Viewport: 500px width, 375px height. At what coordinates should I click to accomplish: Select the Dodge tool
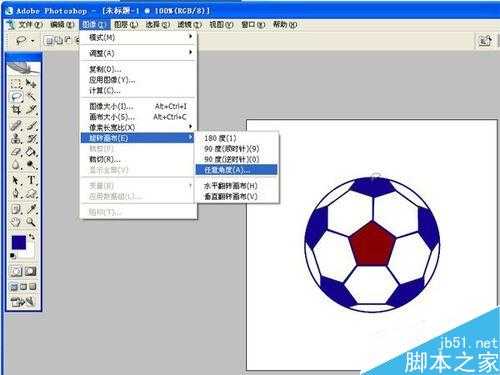pyautogui.click(x=31, y=164)
